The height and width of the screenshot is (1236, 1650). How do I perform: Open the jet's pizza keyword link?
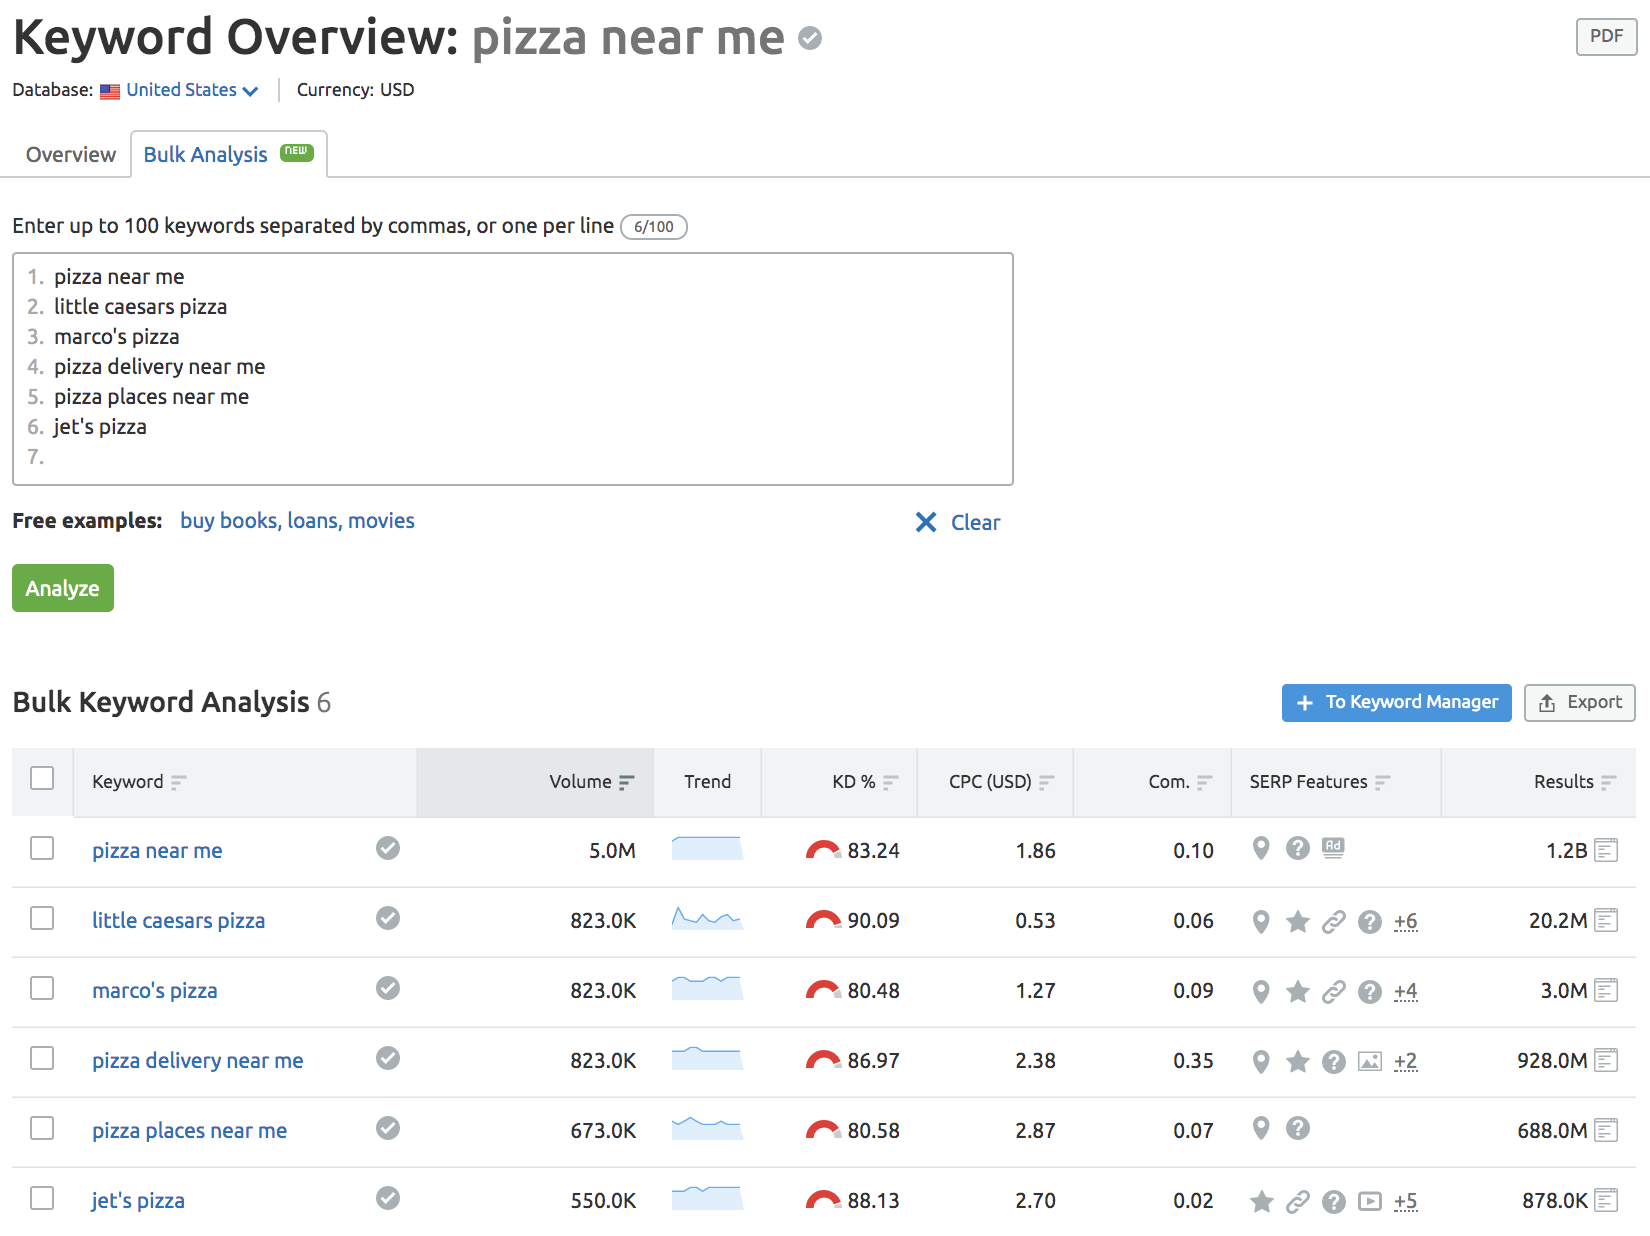pyautogui.click(x=138, y=1200)
